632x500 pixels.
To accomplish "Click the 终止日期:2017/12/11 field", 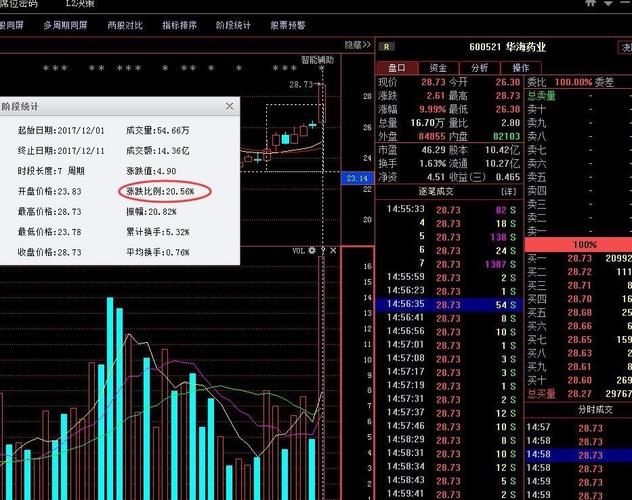I will click(61, 151).
